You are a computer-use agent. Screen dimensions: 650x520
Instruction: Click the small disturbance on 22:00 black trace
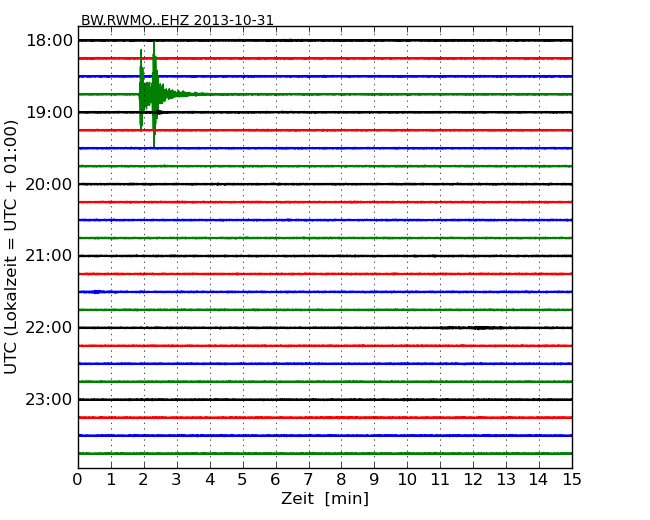[x=473, y=328]
